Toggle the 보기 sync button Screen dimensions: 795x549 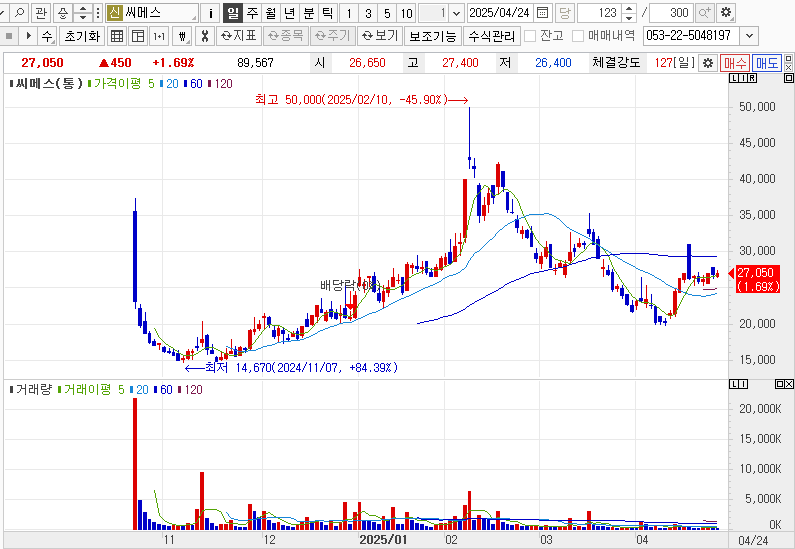point(380,36)
